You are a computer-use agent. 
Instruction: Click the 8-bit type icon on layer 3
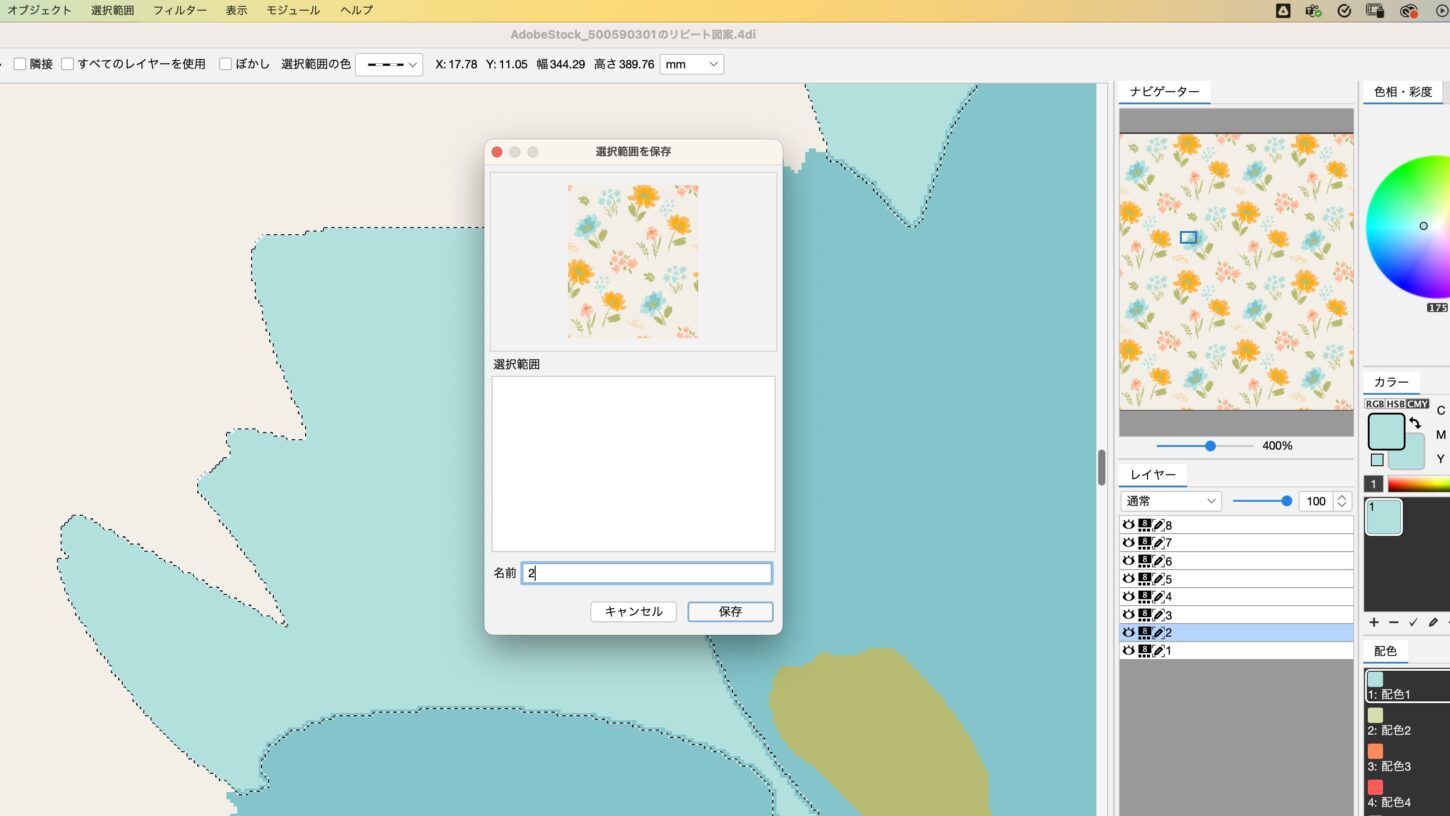[x=1144, y=615]
